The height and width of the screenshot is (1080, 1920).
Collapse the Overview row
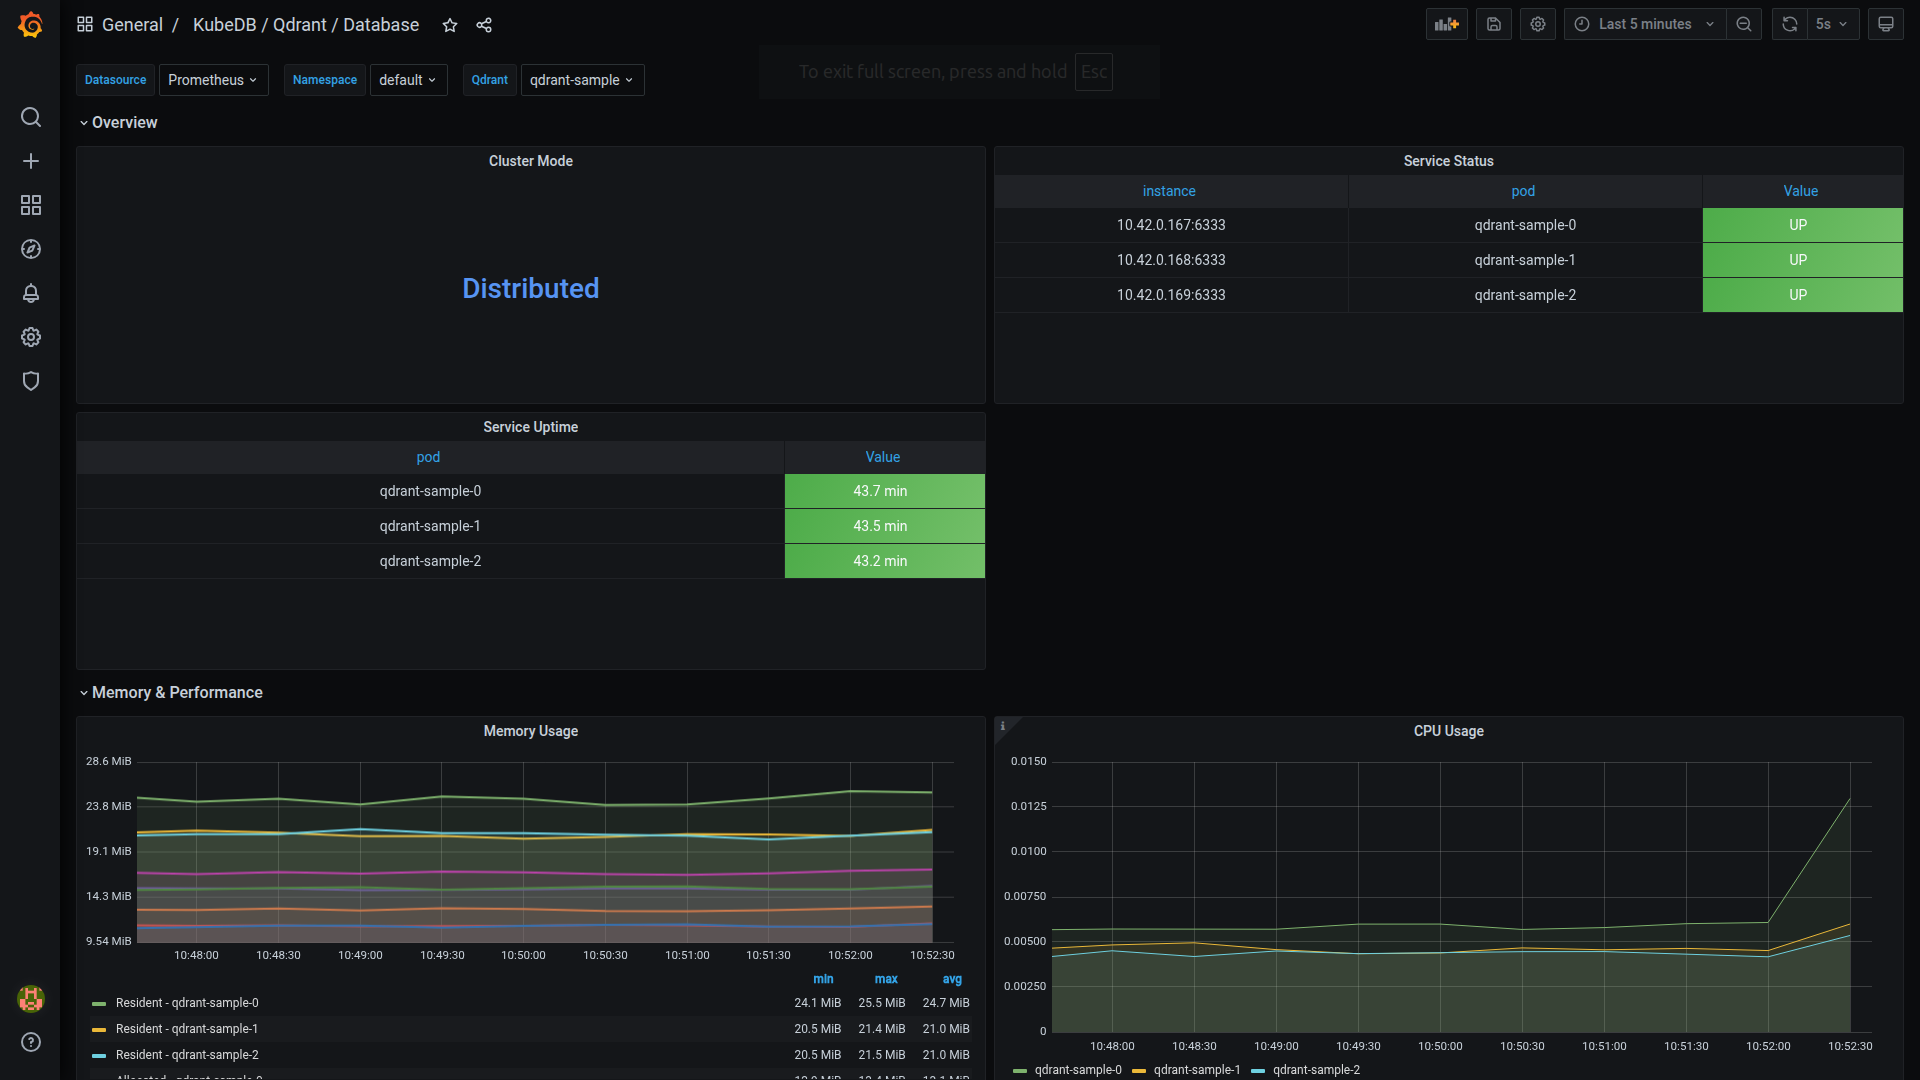point(118,122)
